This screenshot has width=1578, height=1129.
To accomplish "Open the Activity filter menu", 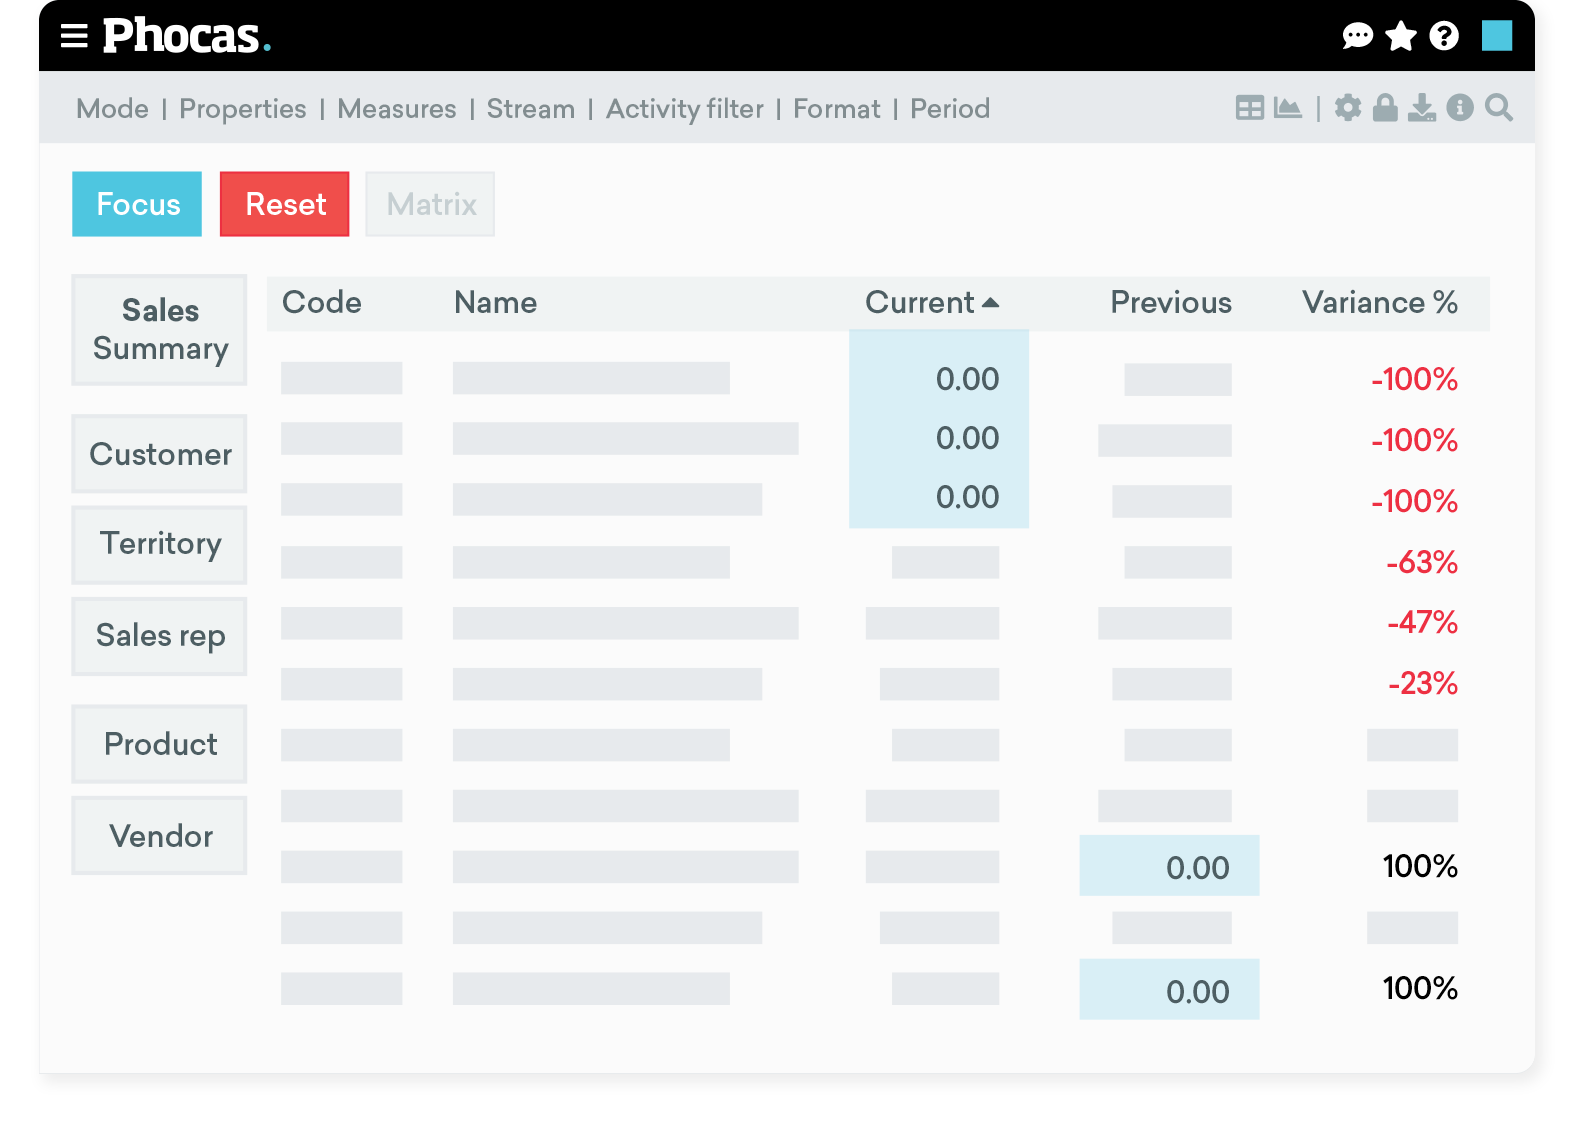I will pyautogui.click(x=684, y=109).
